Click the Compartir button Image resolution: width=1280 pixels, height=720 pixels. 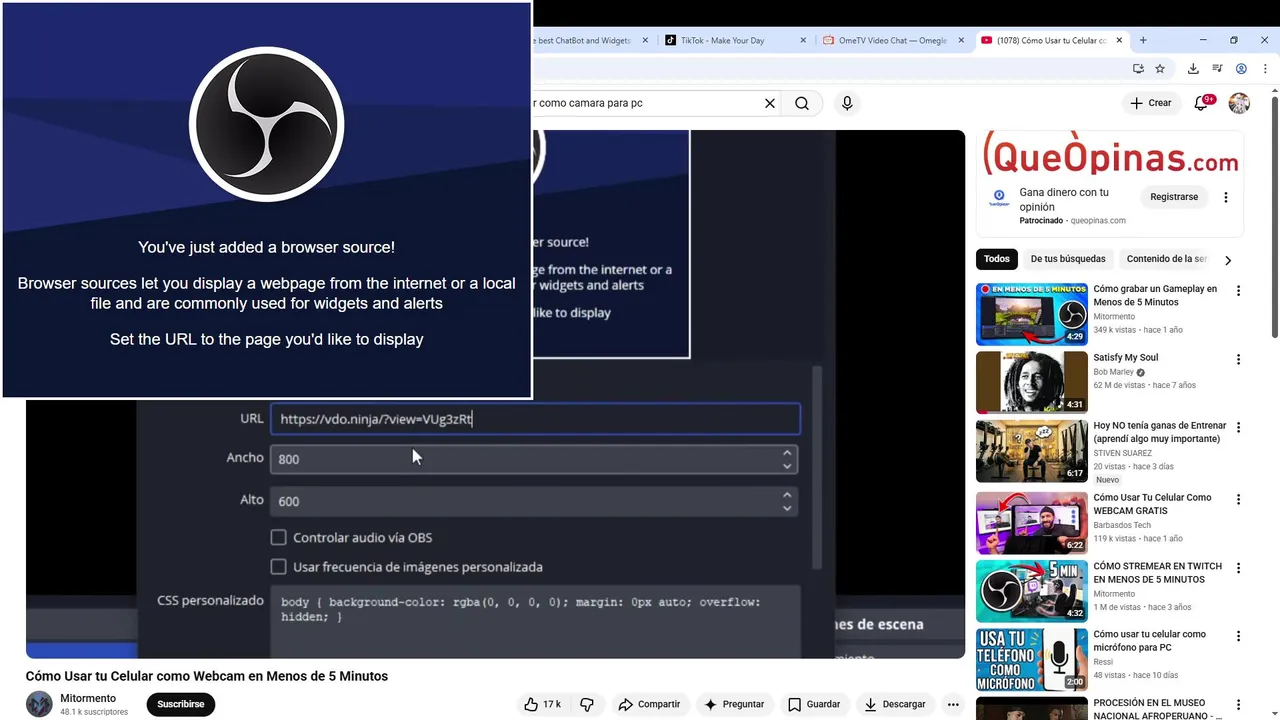[649, 704]
